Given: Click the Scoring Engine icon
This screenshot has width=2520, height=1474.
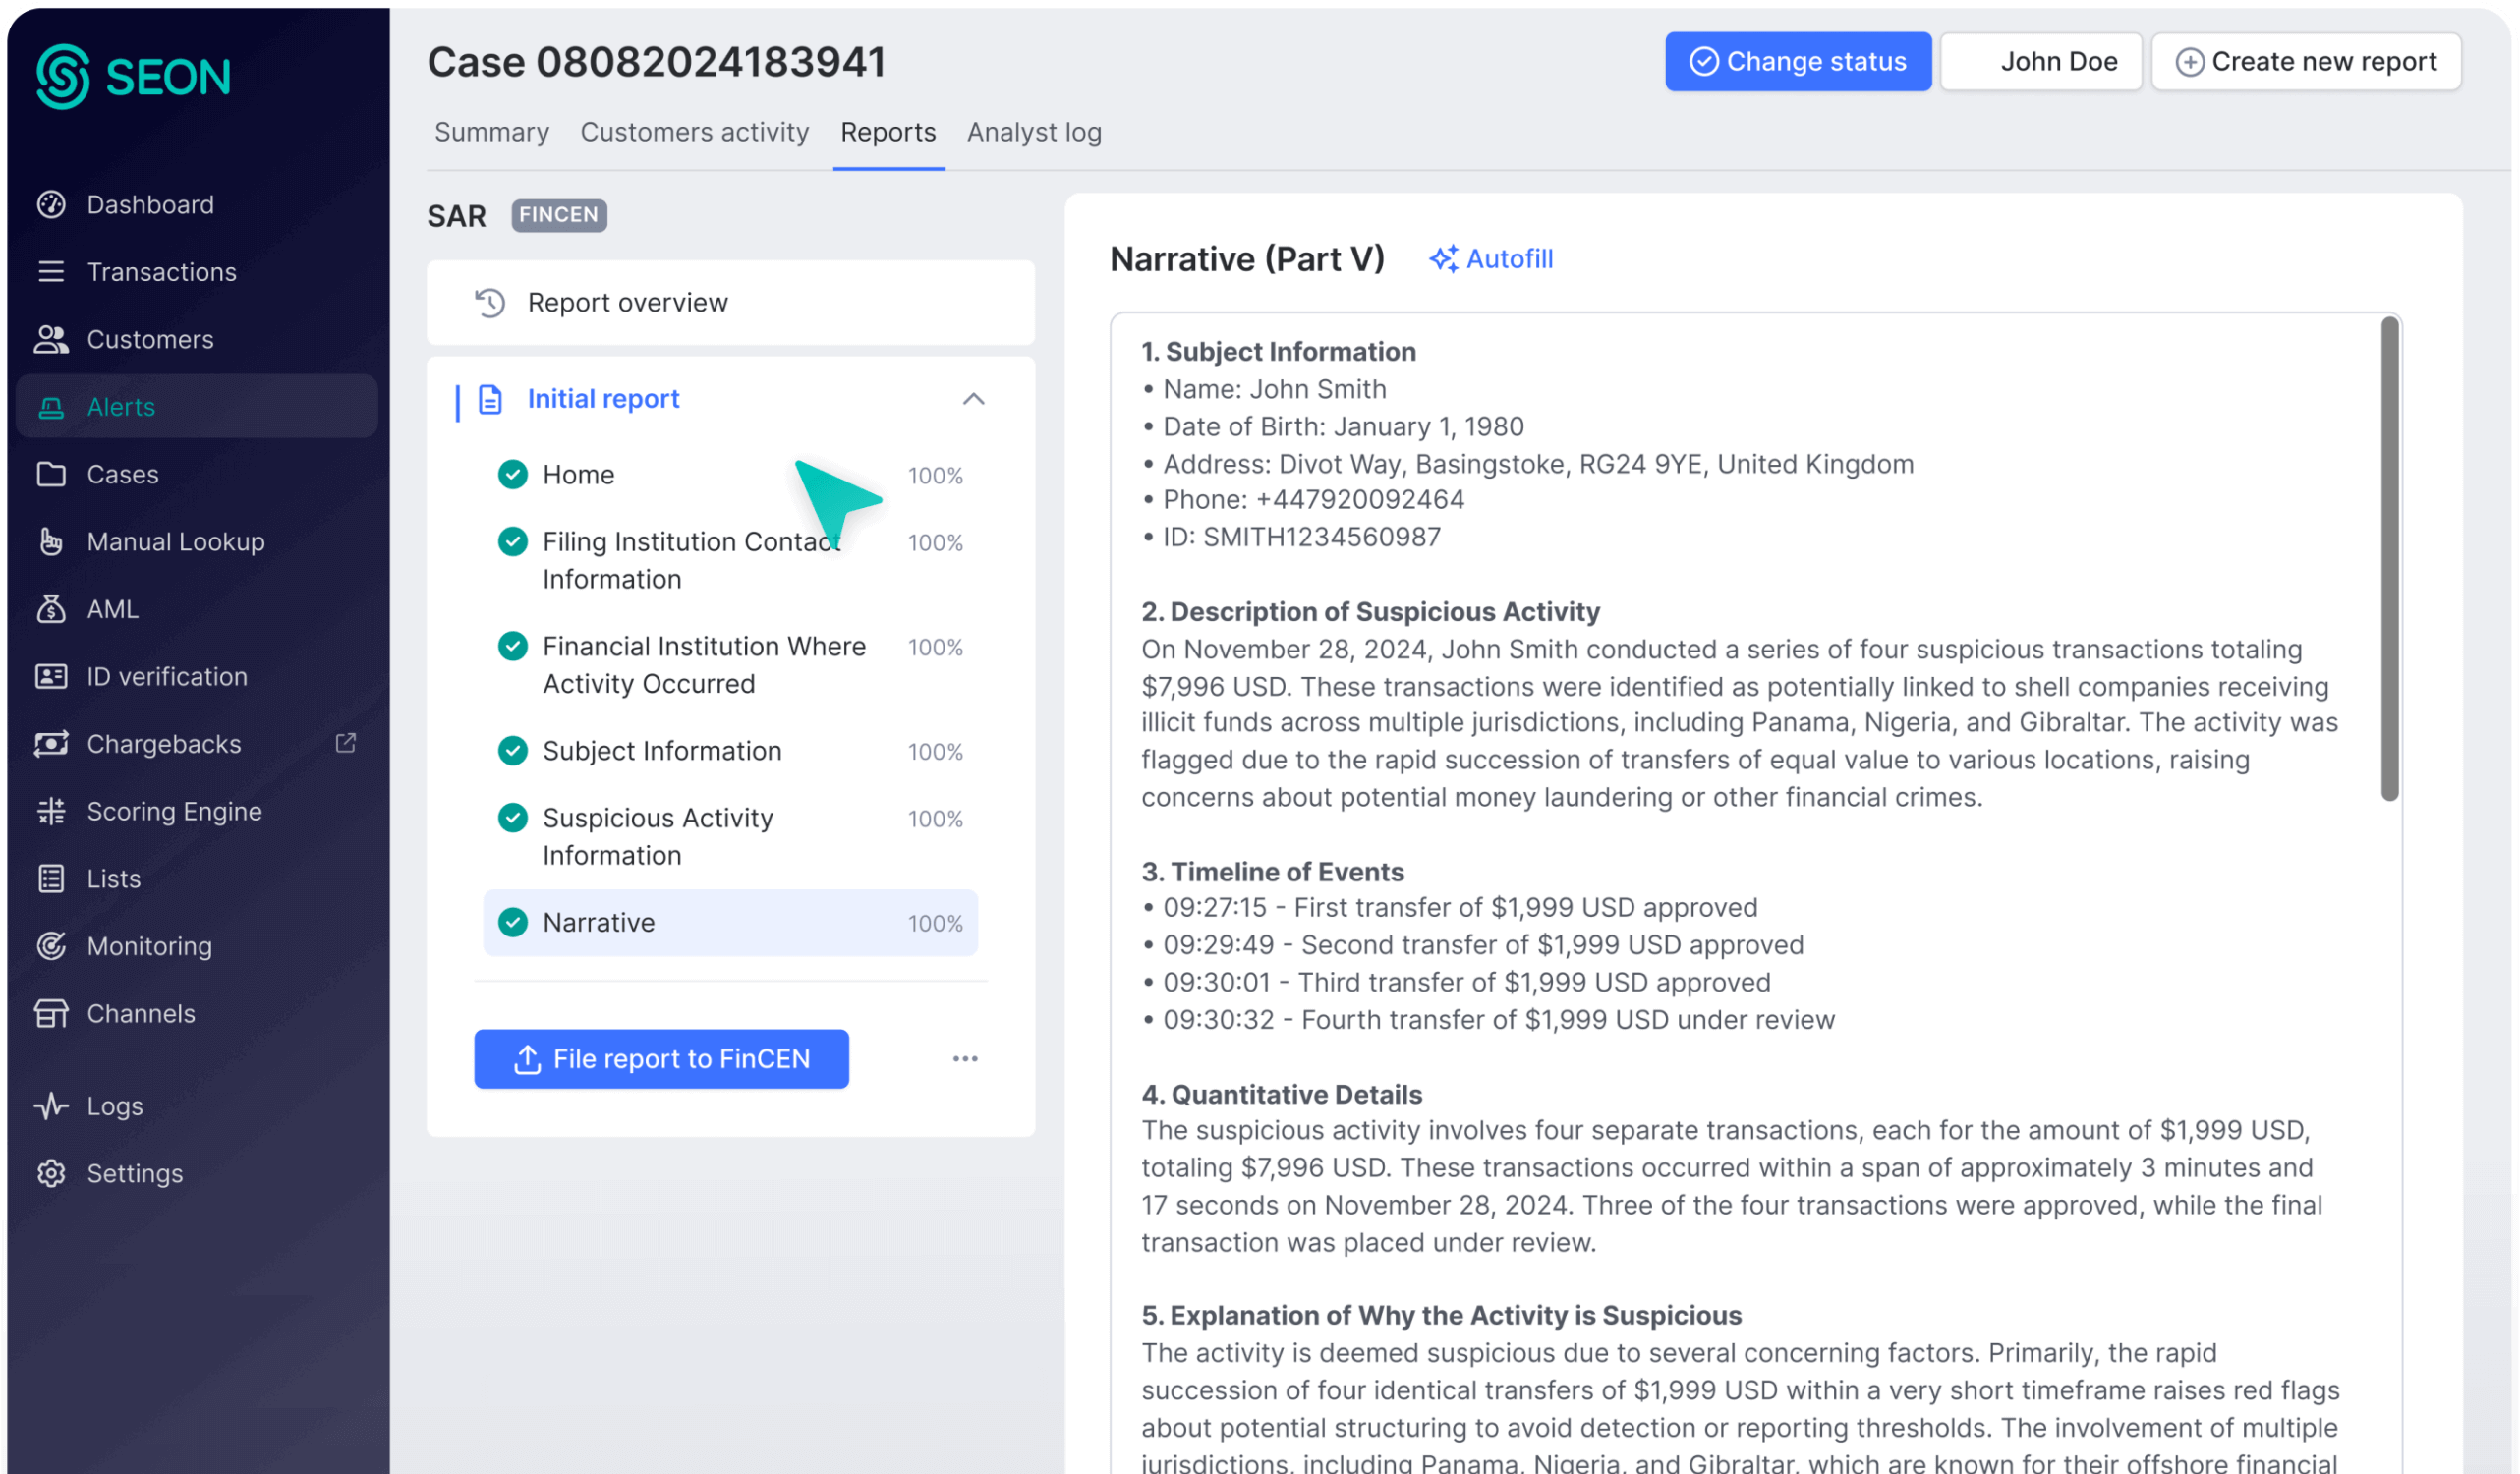Looking at the screenshot, I should tap(51, 811).
